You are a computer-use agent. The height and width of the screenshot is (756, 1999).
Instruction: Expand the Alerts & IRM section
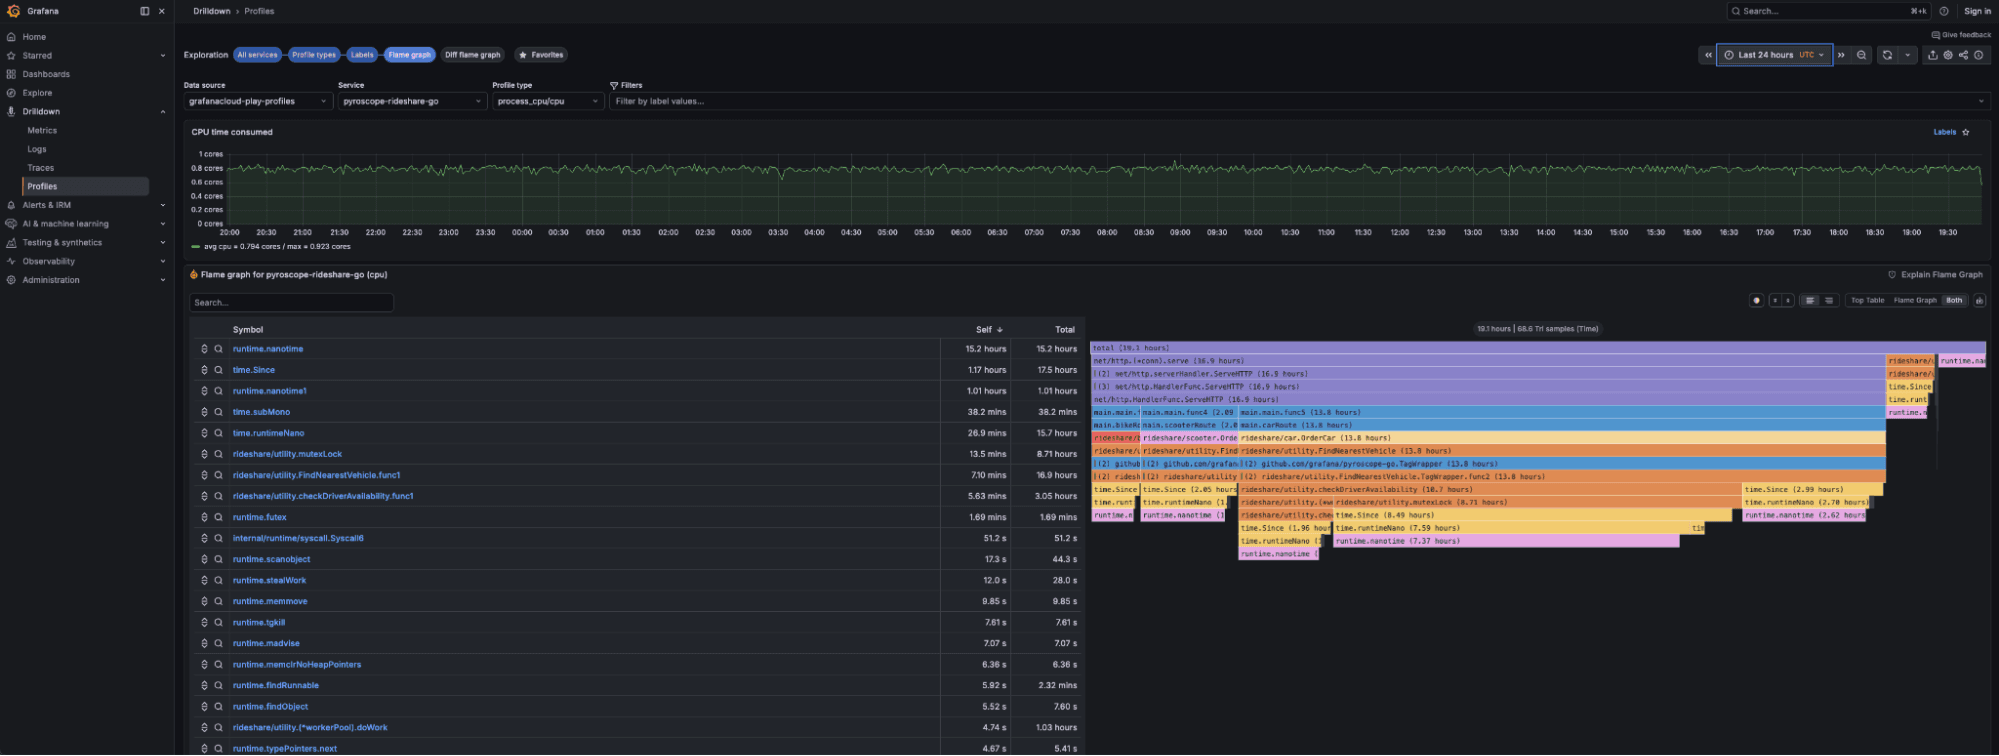click(x=163, y=205)
